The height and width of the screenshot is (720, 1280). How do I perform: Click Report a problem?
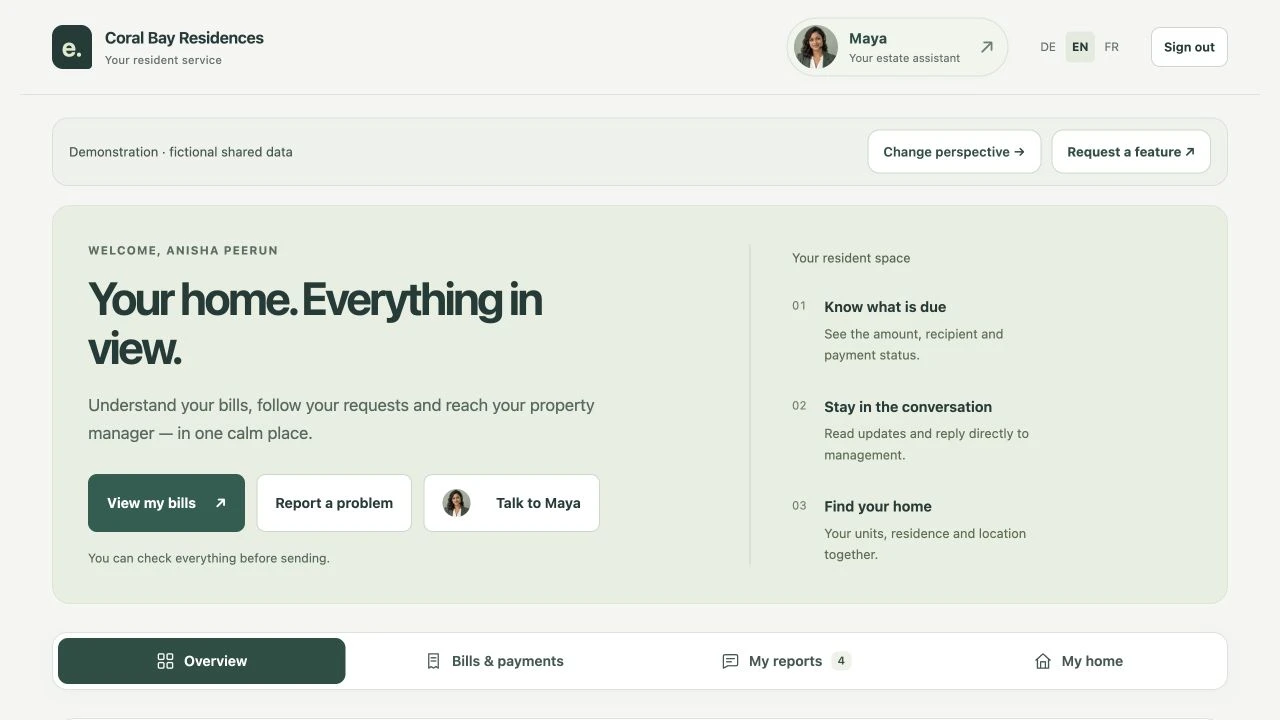click(x=334, y=503)
